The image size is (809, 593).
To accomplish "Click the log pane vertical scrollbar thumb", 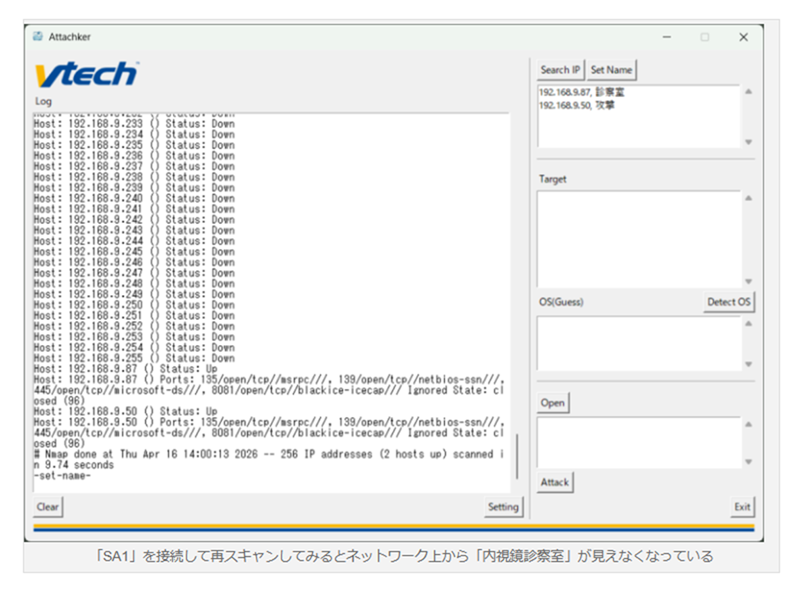I will pyautogui.click(x=516, y=456).
